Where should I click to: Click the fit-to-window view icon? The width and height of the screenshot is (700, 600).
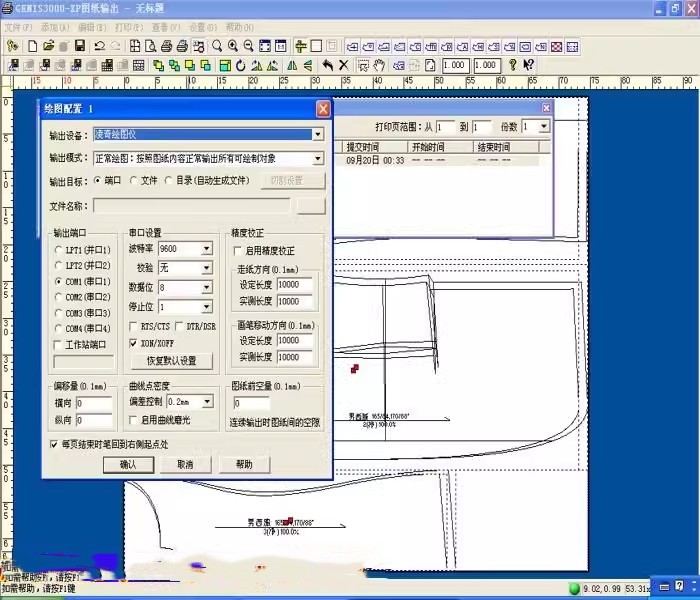coord(265,46)
